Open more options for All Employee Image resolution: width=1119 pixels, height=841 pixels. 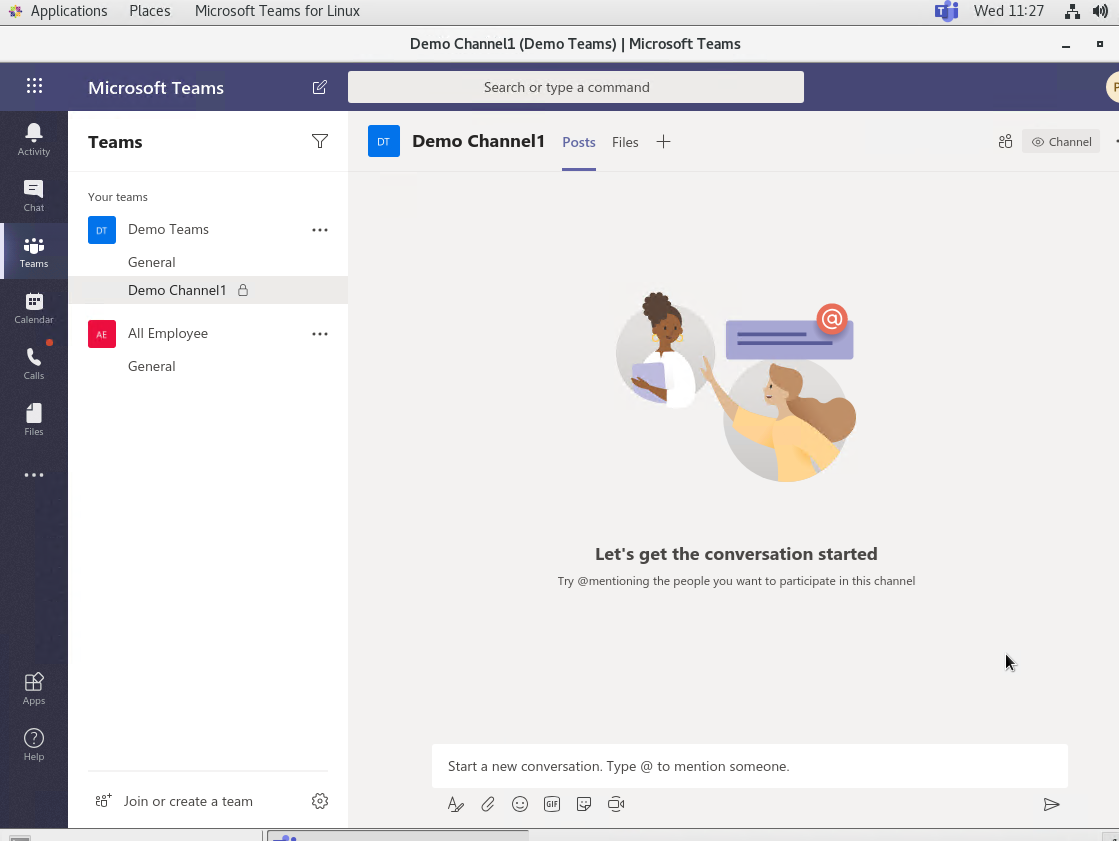320,334
